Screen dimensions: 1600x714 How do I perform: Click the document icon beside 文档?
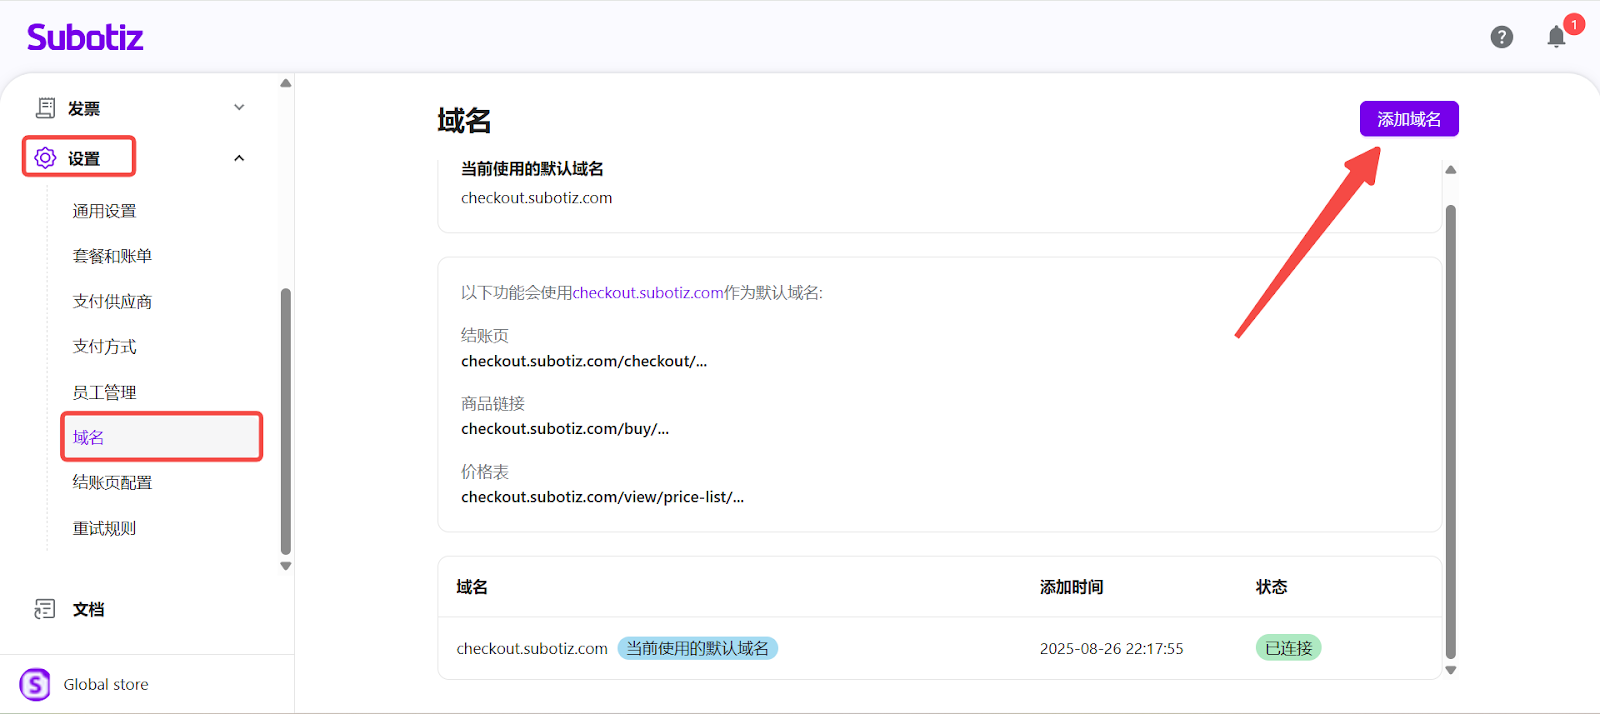[45, 609]
